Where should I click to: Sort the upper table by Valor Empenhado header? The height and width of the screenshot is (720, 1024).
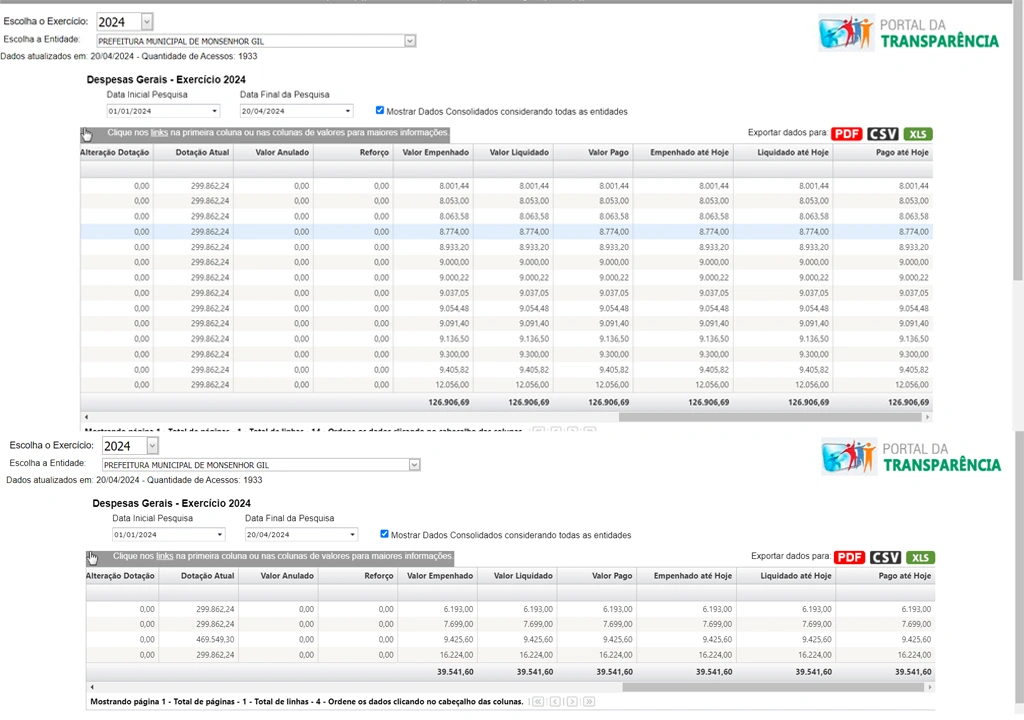tap(435, 153)
